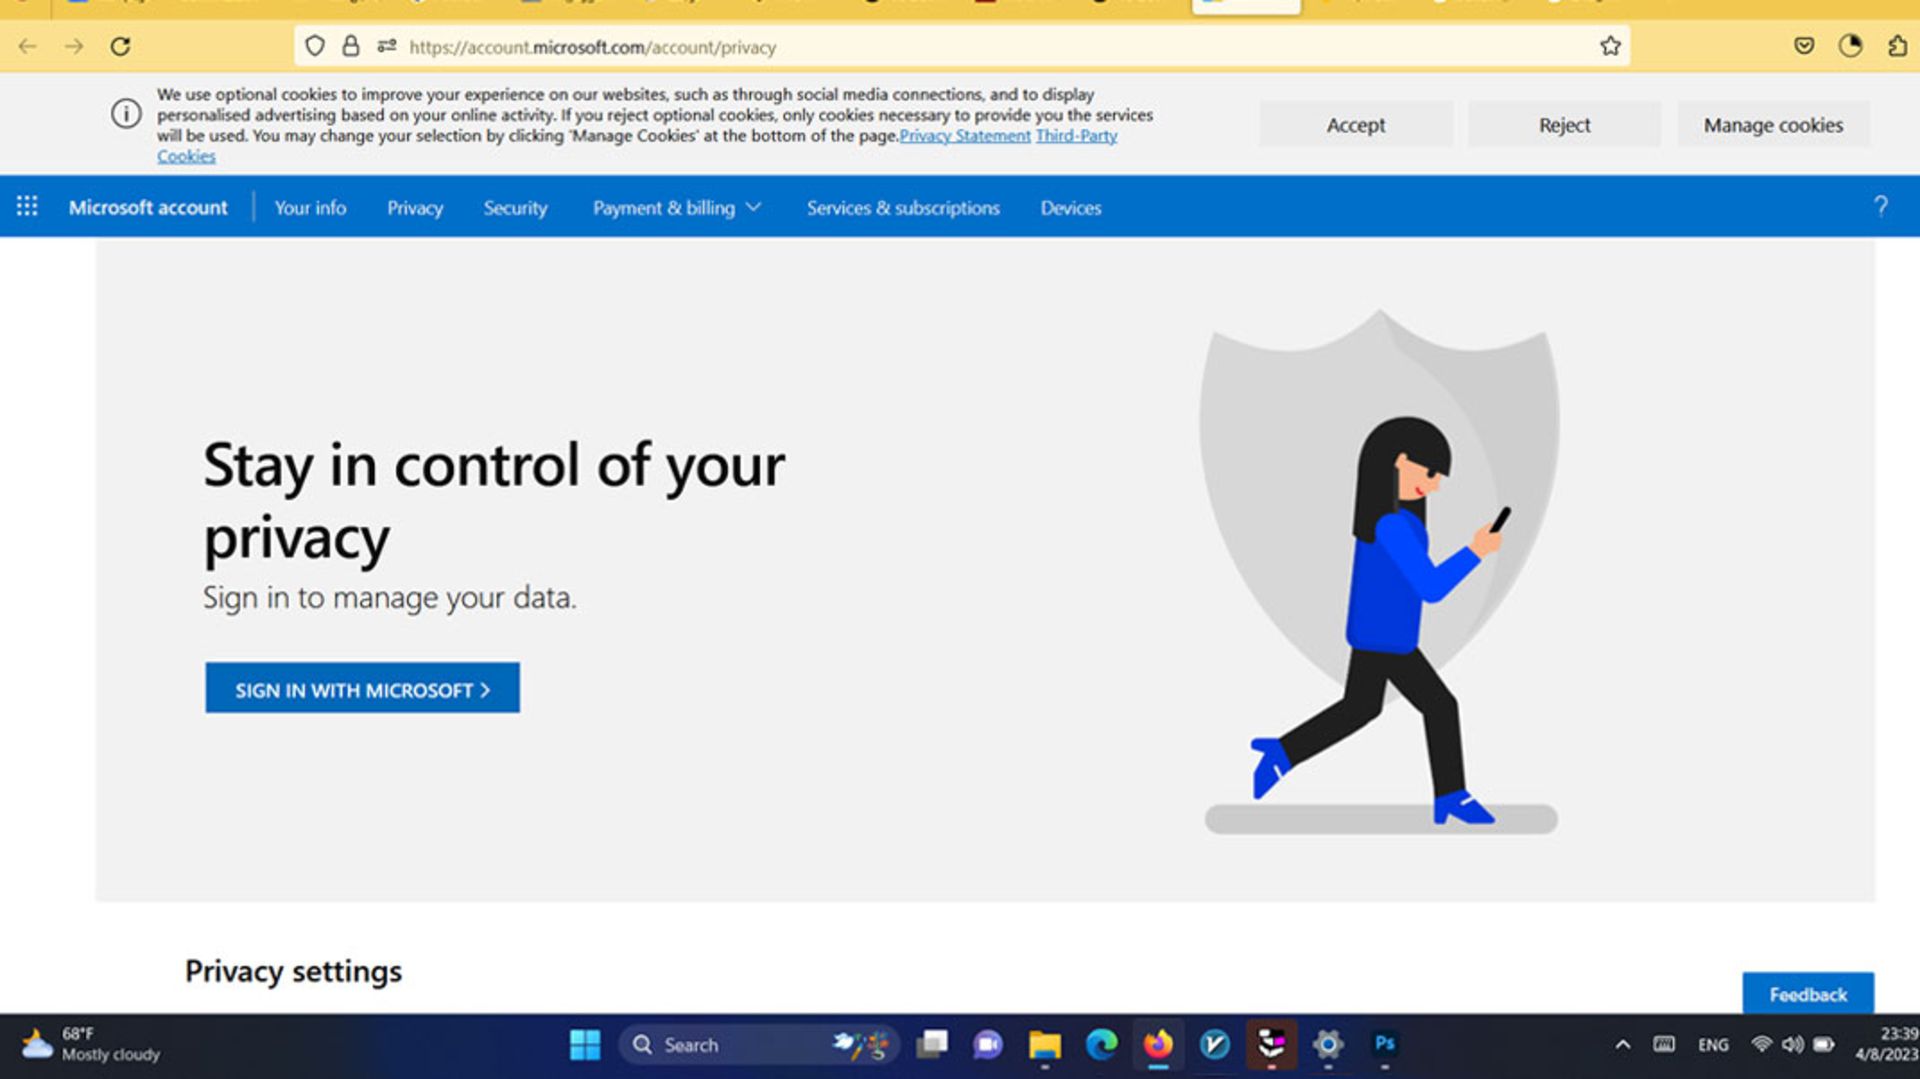Open the Your info tab
1920x1079 pixels.
click(310, 208)
